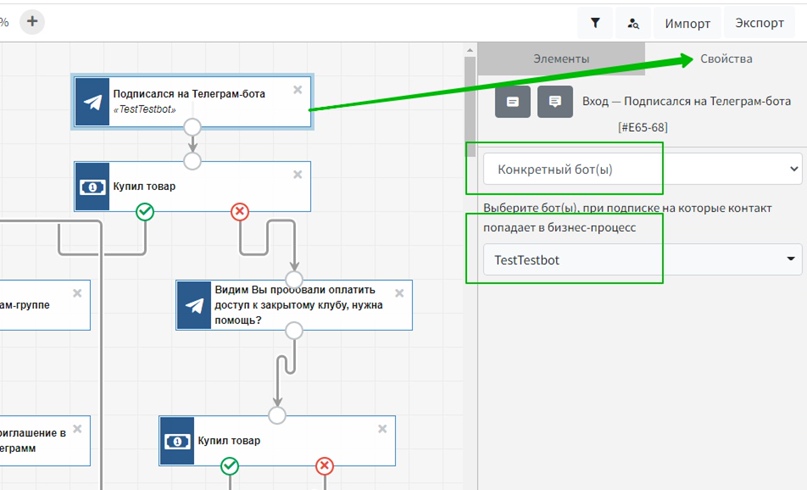This screenshot has width=807, height=490.
Task: Click the first comment icon in properties panel
Action: tap(512, 102)
